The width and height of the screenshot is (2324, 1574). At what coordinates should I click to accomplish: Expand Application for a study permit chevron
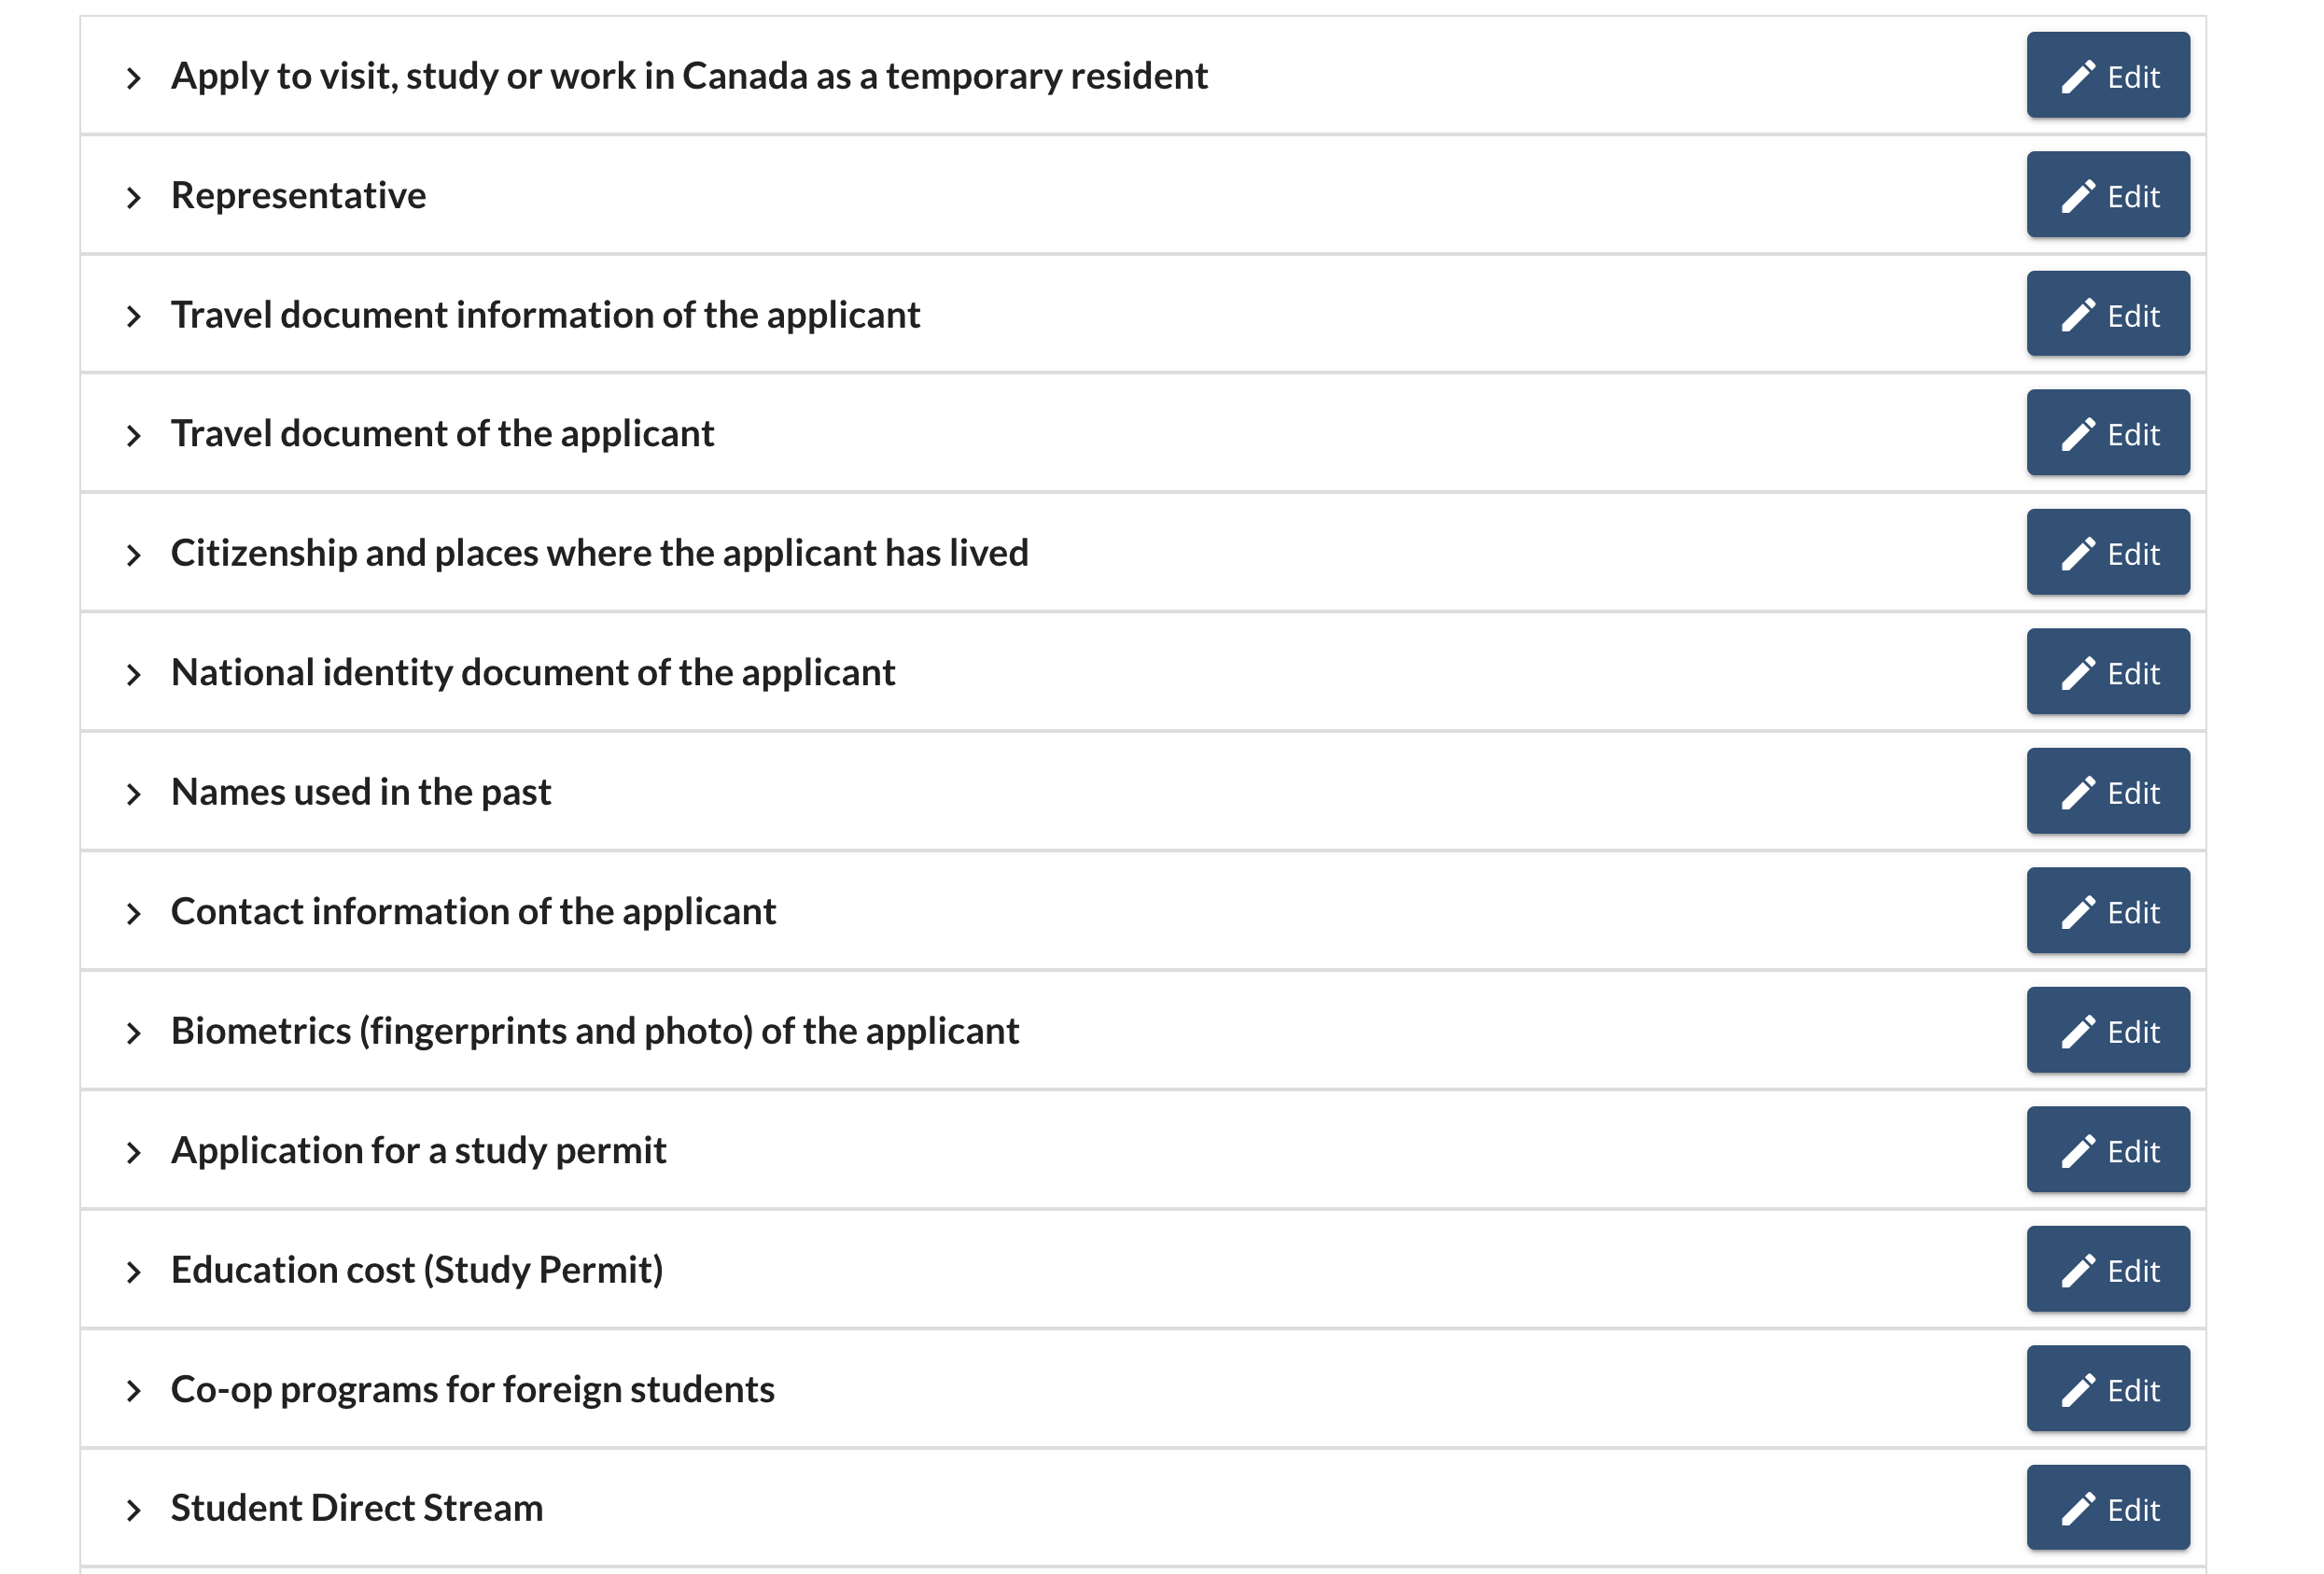(x=134, y=1152)
